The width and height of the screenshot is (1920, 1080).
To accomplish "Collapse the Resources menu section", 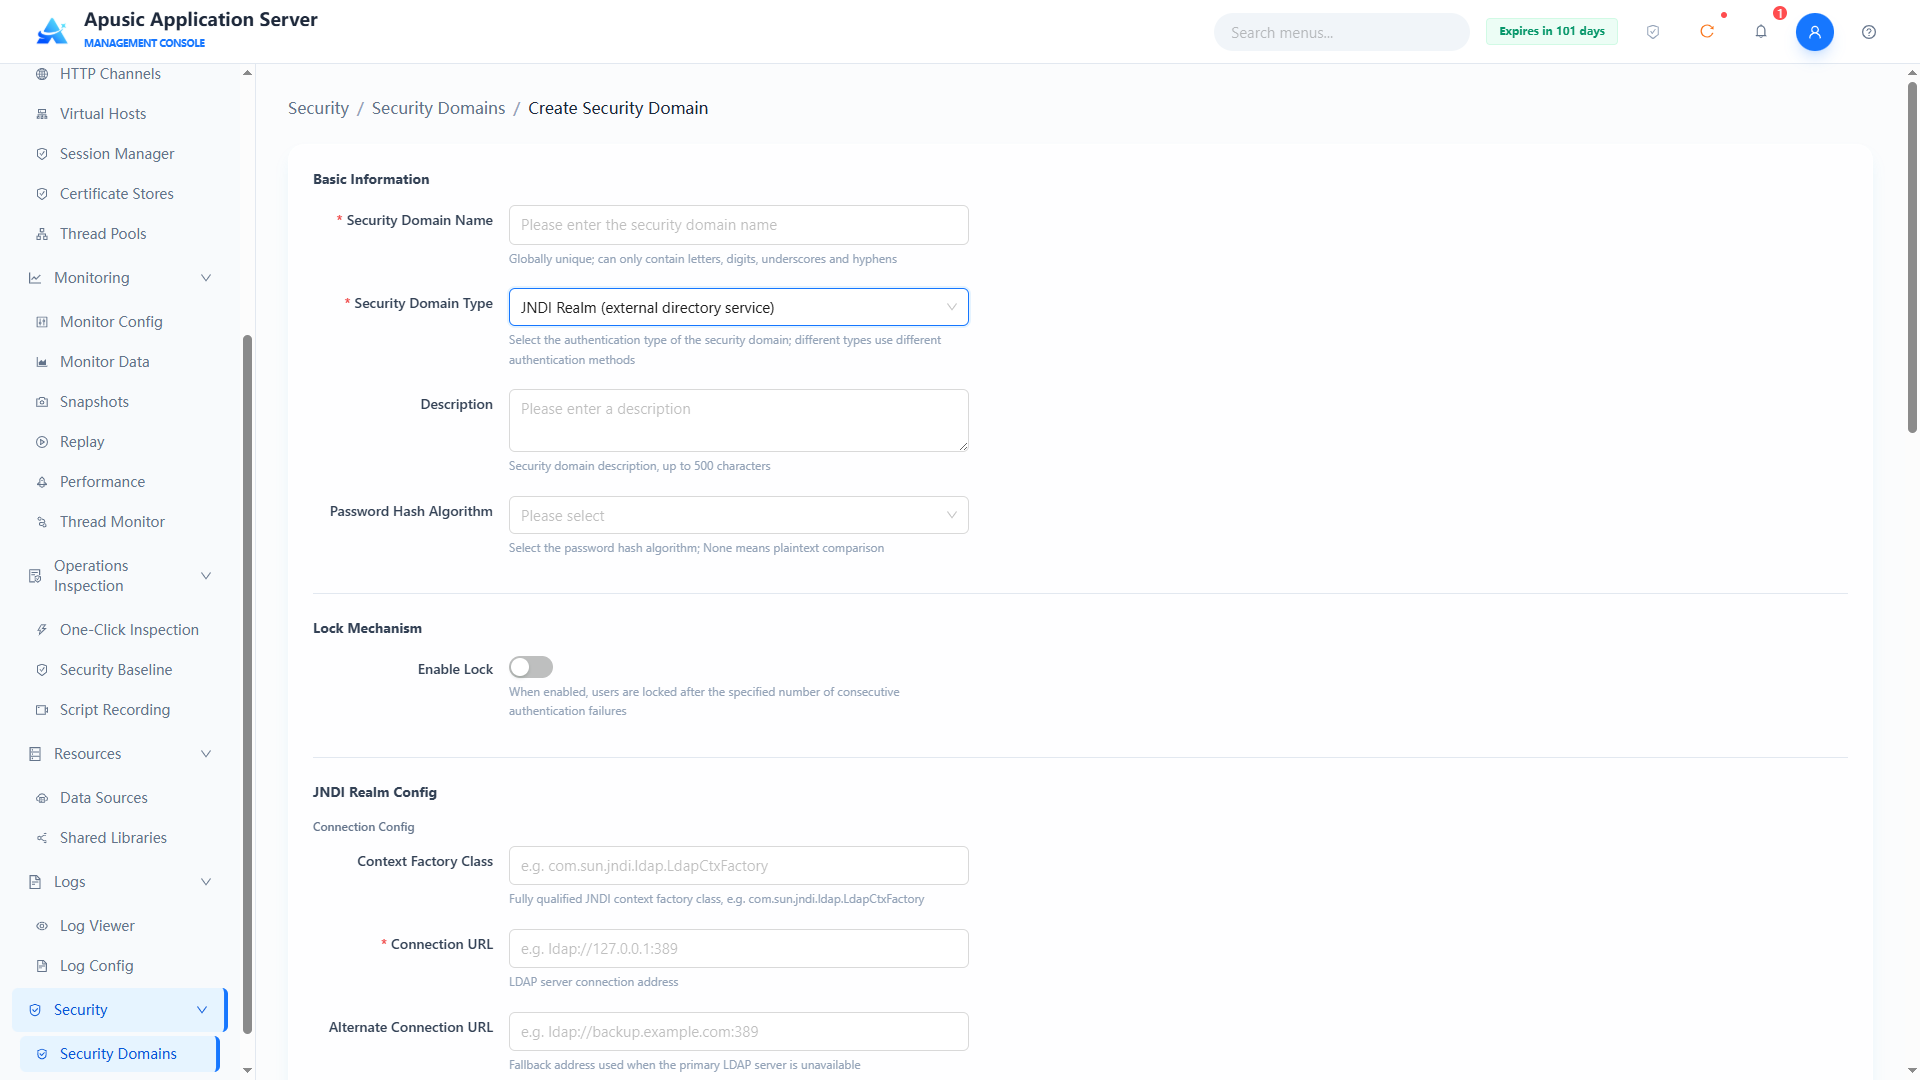I will click(206, 754).
